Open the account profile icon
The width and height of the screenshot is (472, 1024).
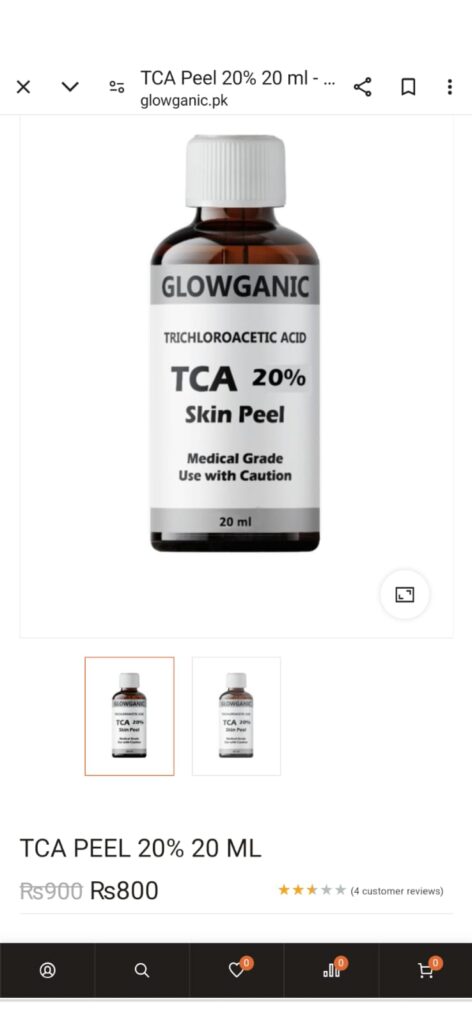[x=48, y=970]
